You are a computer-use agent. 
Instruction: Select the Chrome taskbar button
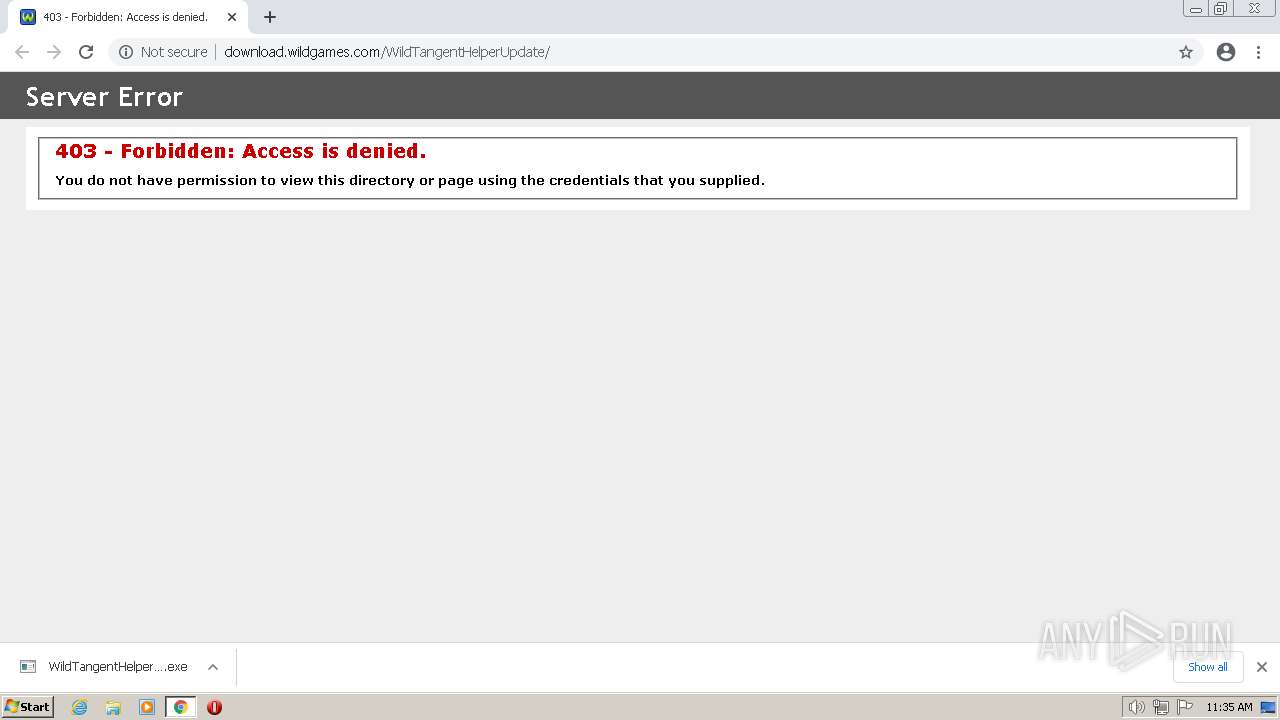[x=180, y=707]
